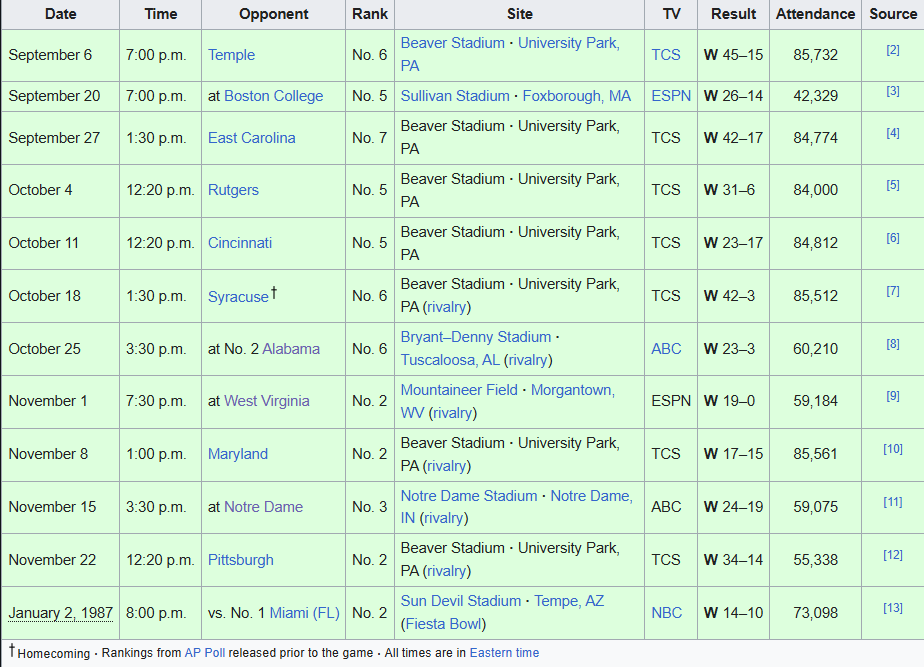The height and width of the screenshot is (667, 924).
Task: Open the Boston College link
Action: click(x=273, y=96)
